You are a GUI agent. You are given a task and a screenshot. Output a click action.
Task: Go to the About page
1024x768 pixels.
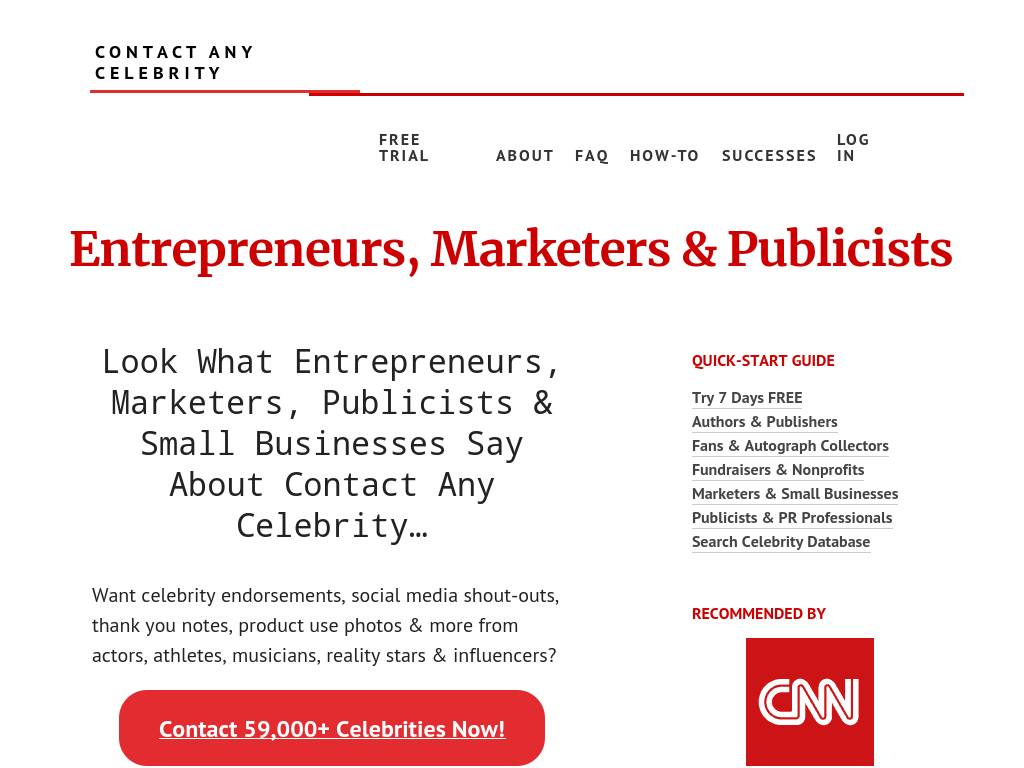coord(525,156)
